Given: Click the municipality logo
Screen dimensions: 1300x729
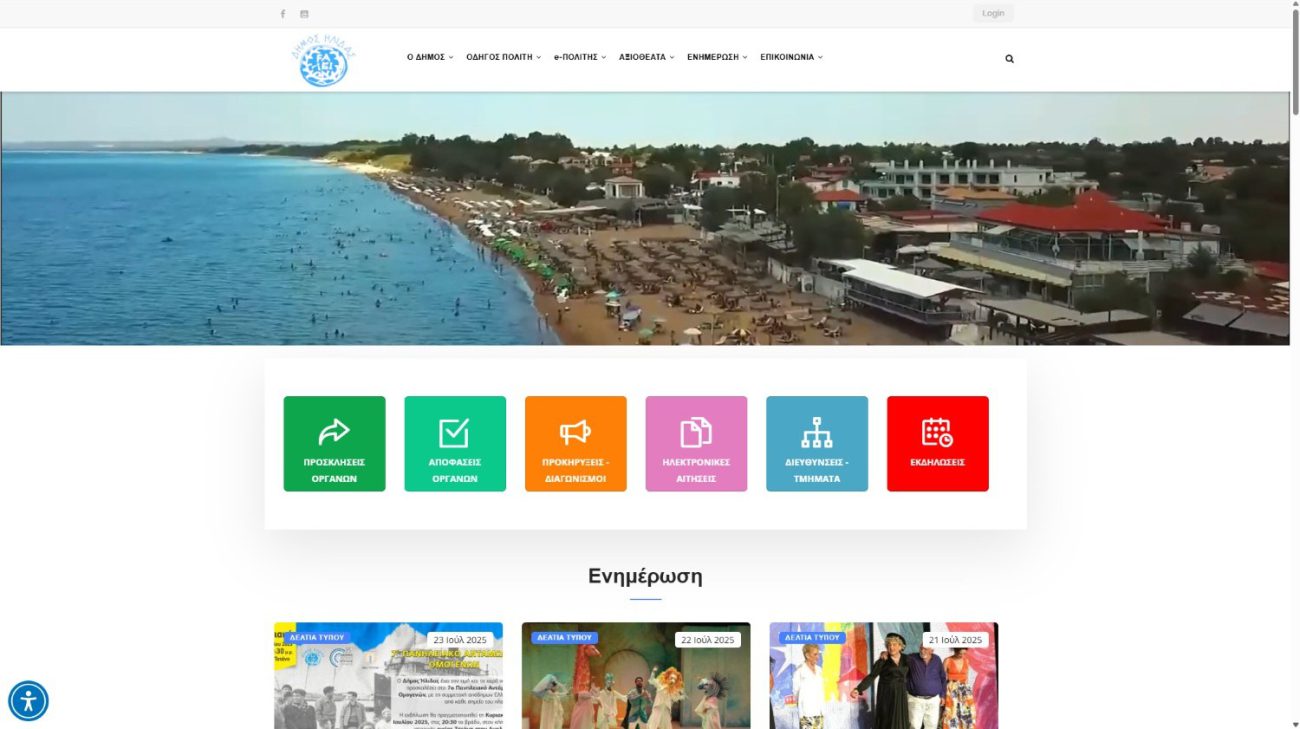Looking at the screenshot, I should tap(323, 60).
